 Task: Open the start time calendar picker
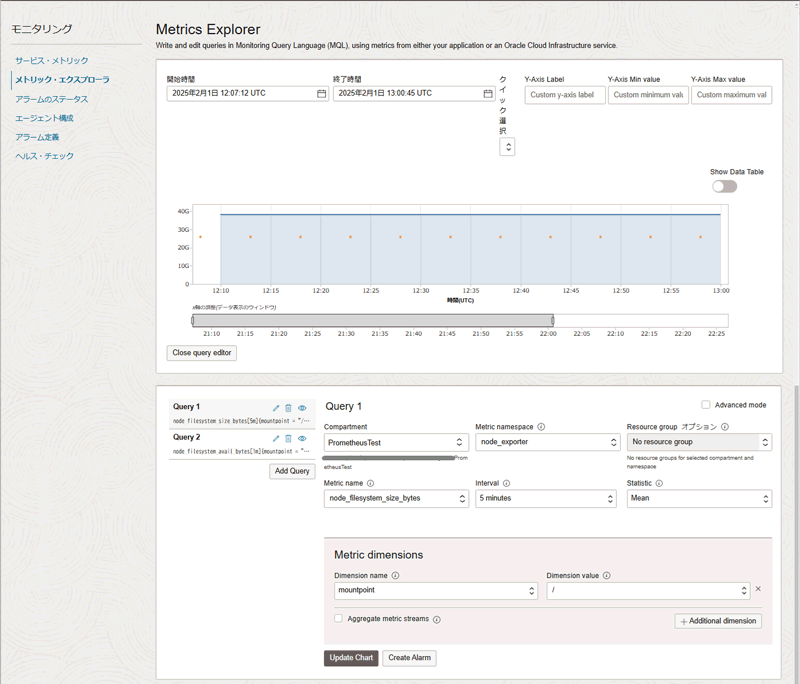tap(321, 93)
